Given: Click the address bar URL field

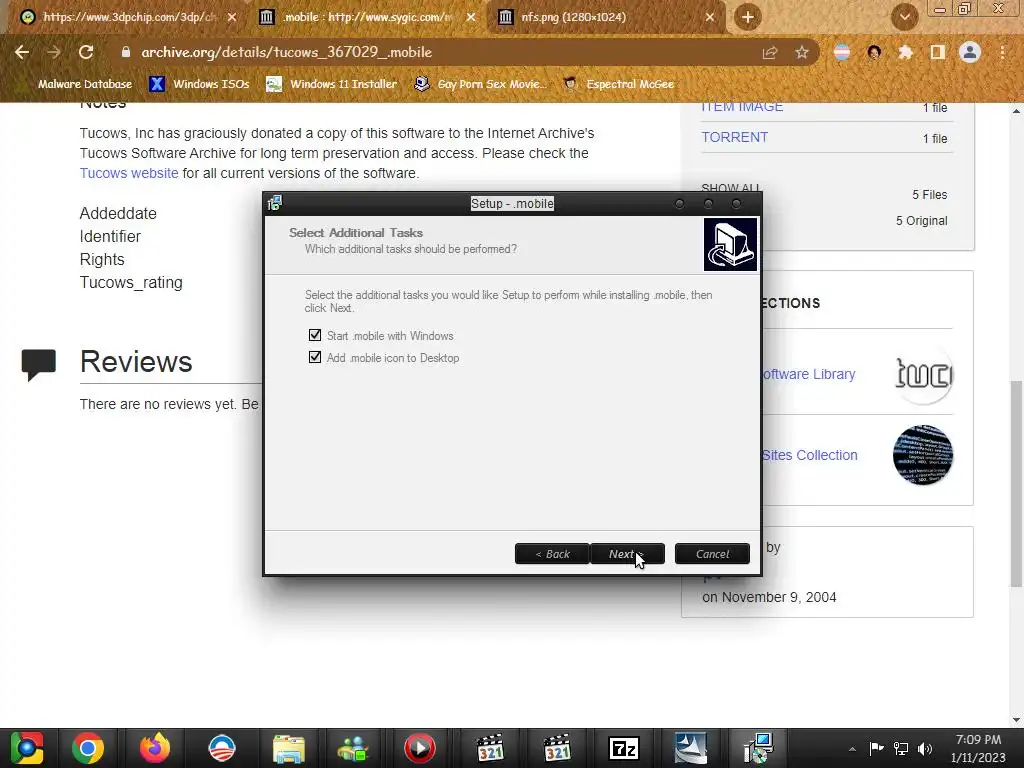Looking at the screenshot, I should click(431, 52).
